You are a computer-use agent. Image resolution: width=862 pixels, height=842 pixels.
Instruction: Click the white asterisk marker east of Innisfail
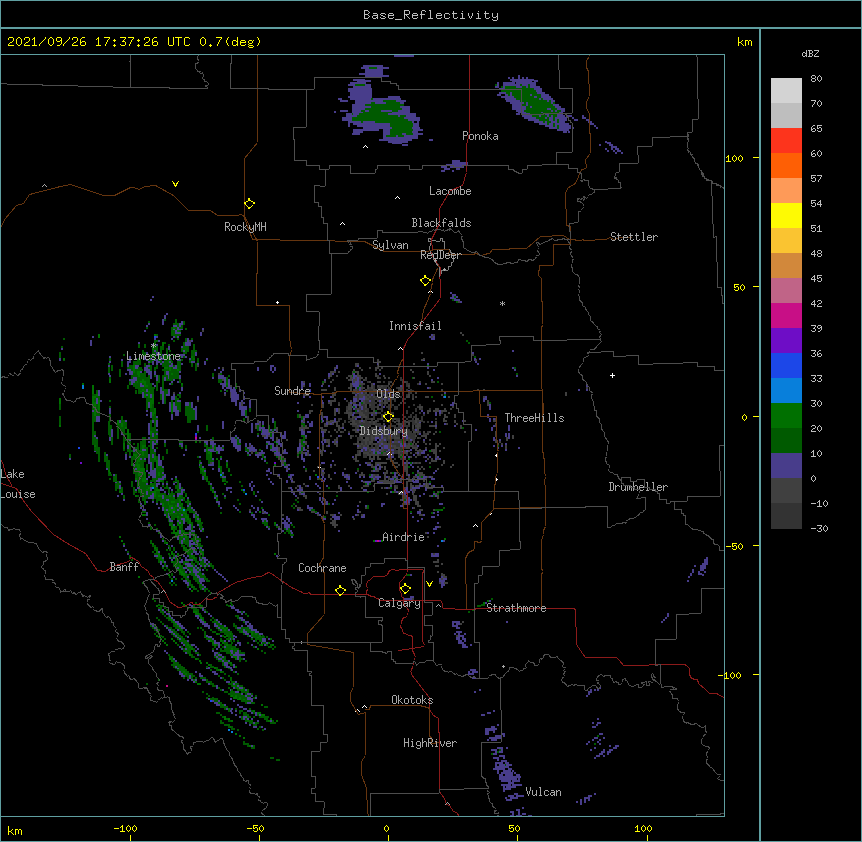tap(502, 303)
